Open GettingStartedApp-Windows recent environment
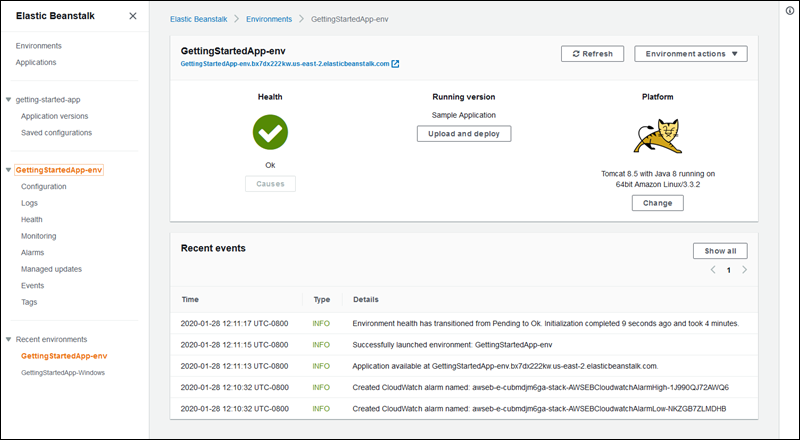Screen dimensions: 800x440 (63, 372)
